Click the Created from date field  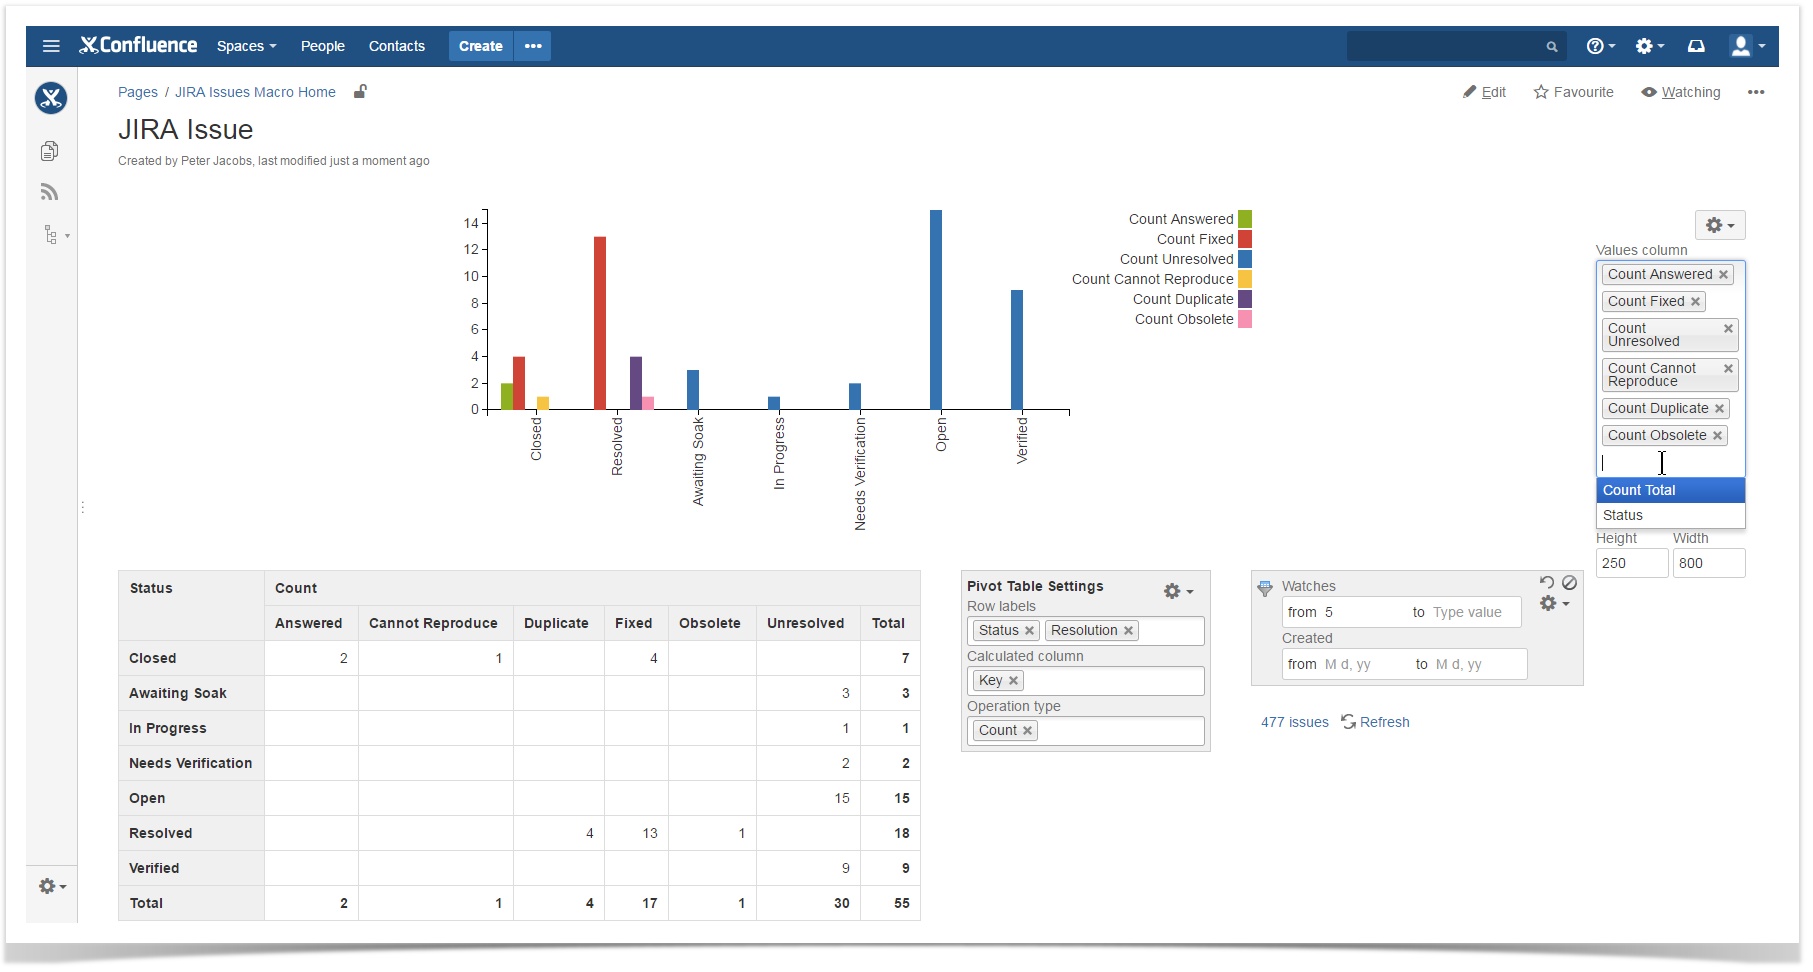(x=1366, y=664)
